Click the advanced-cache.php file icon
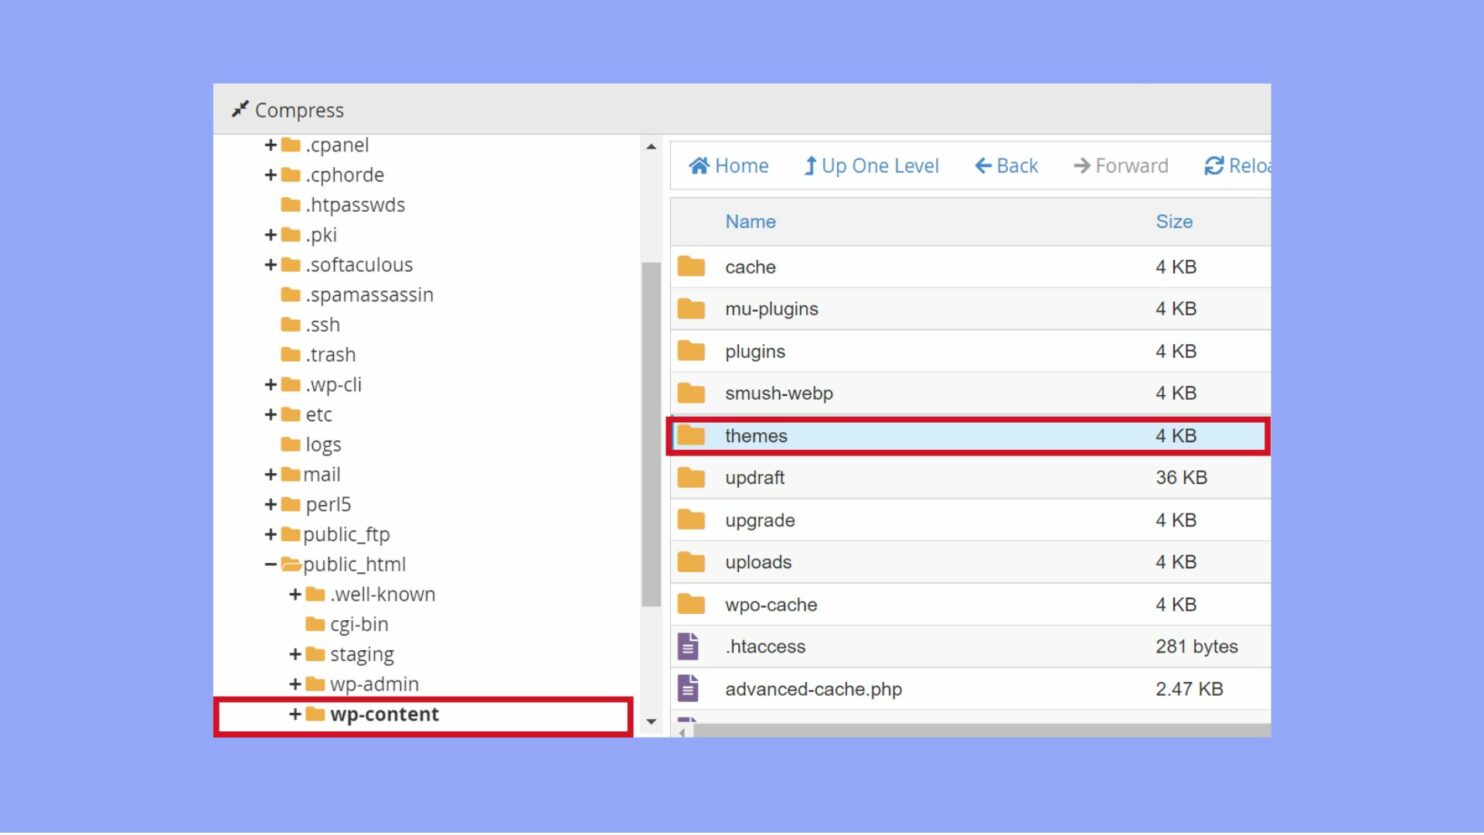This screenshot has height=835, width=1484. click(x=689, y=688)
